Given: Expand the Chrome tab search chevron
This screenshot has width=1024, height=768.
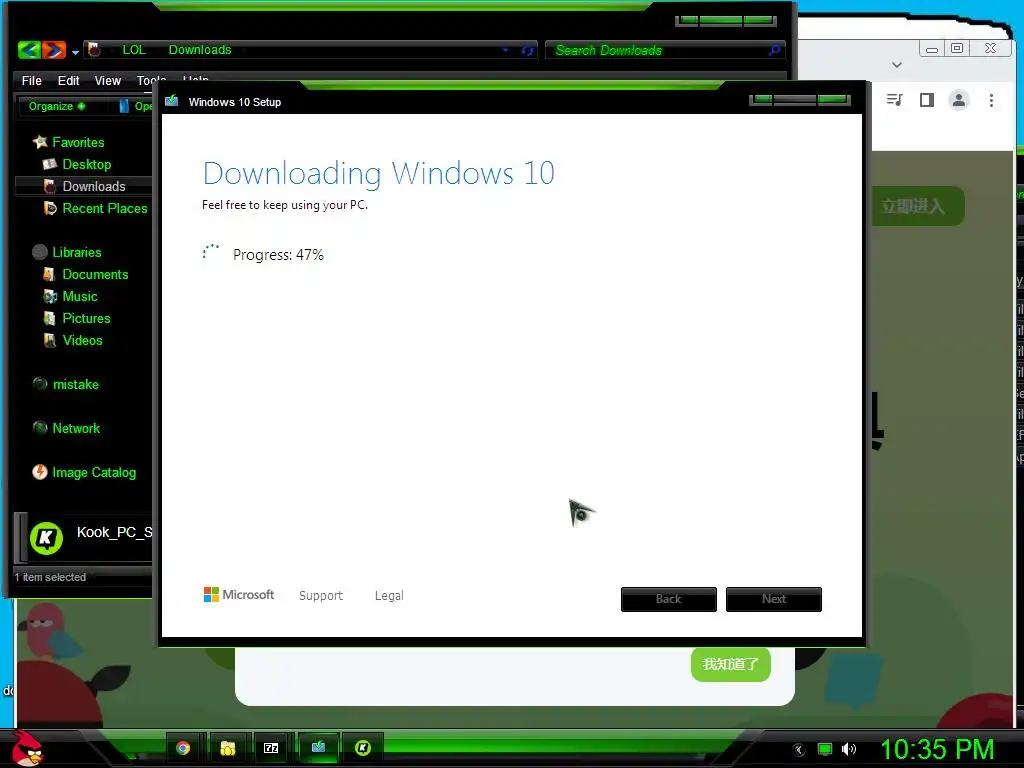Looking at the screenshot, I should click(x=897, y=65).
